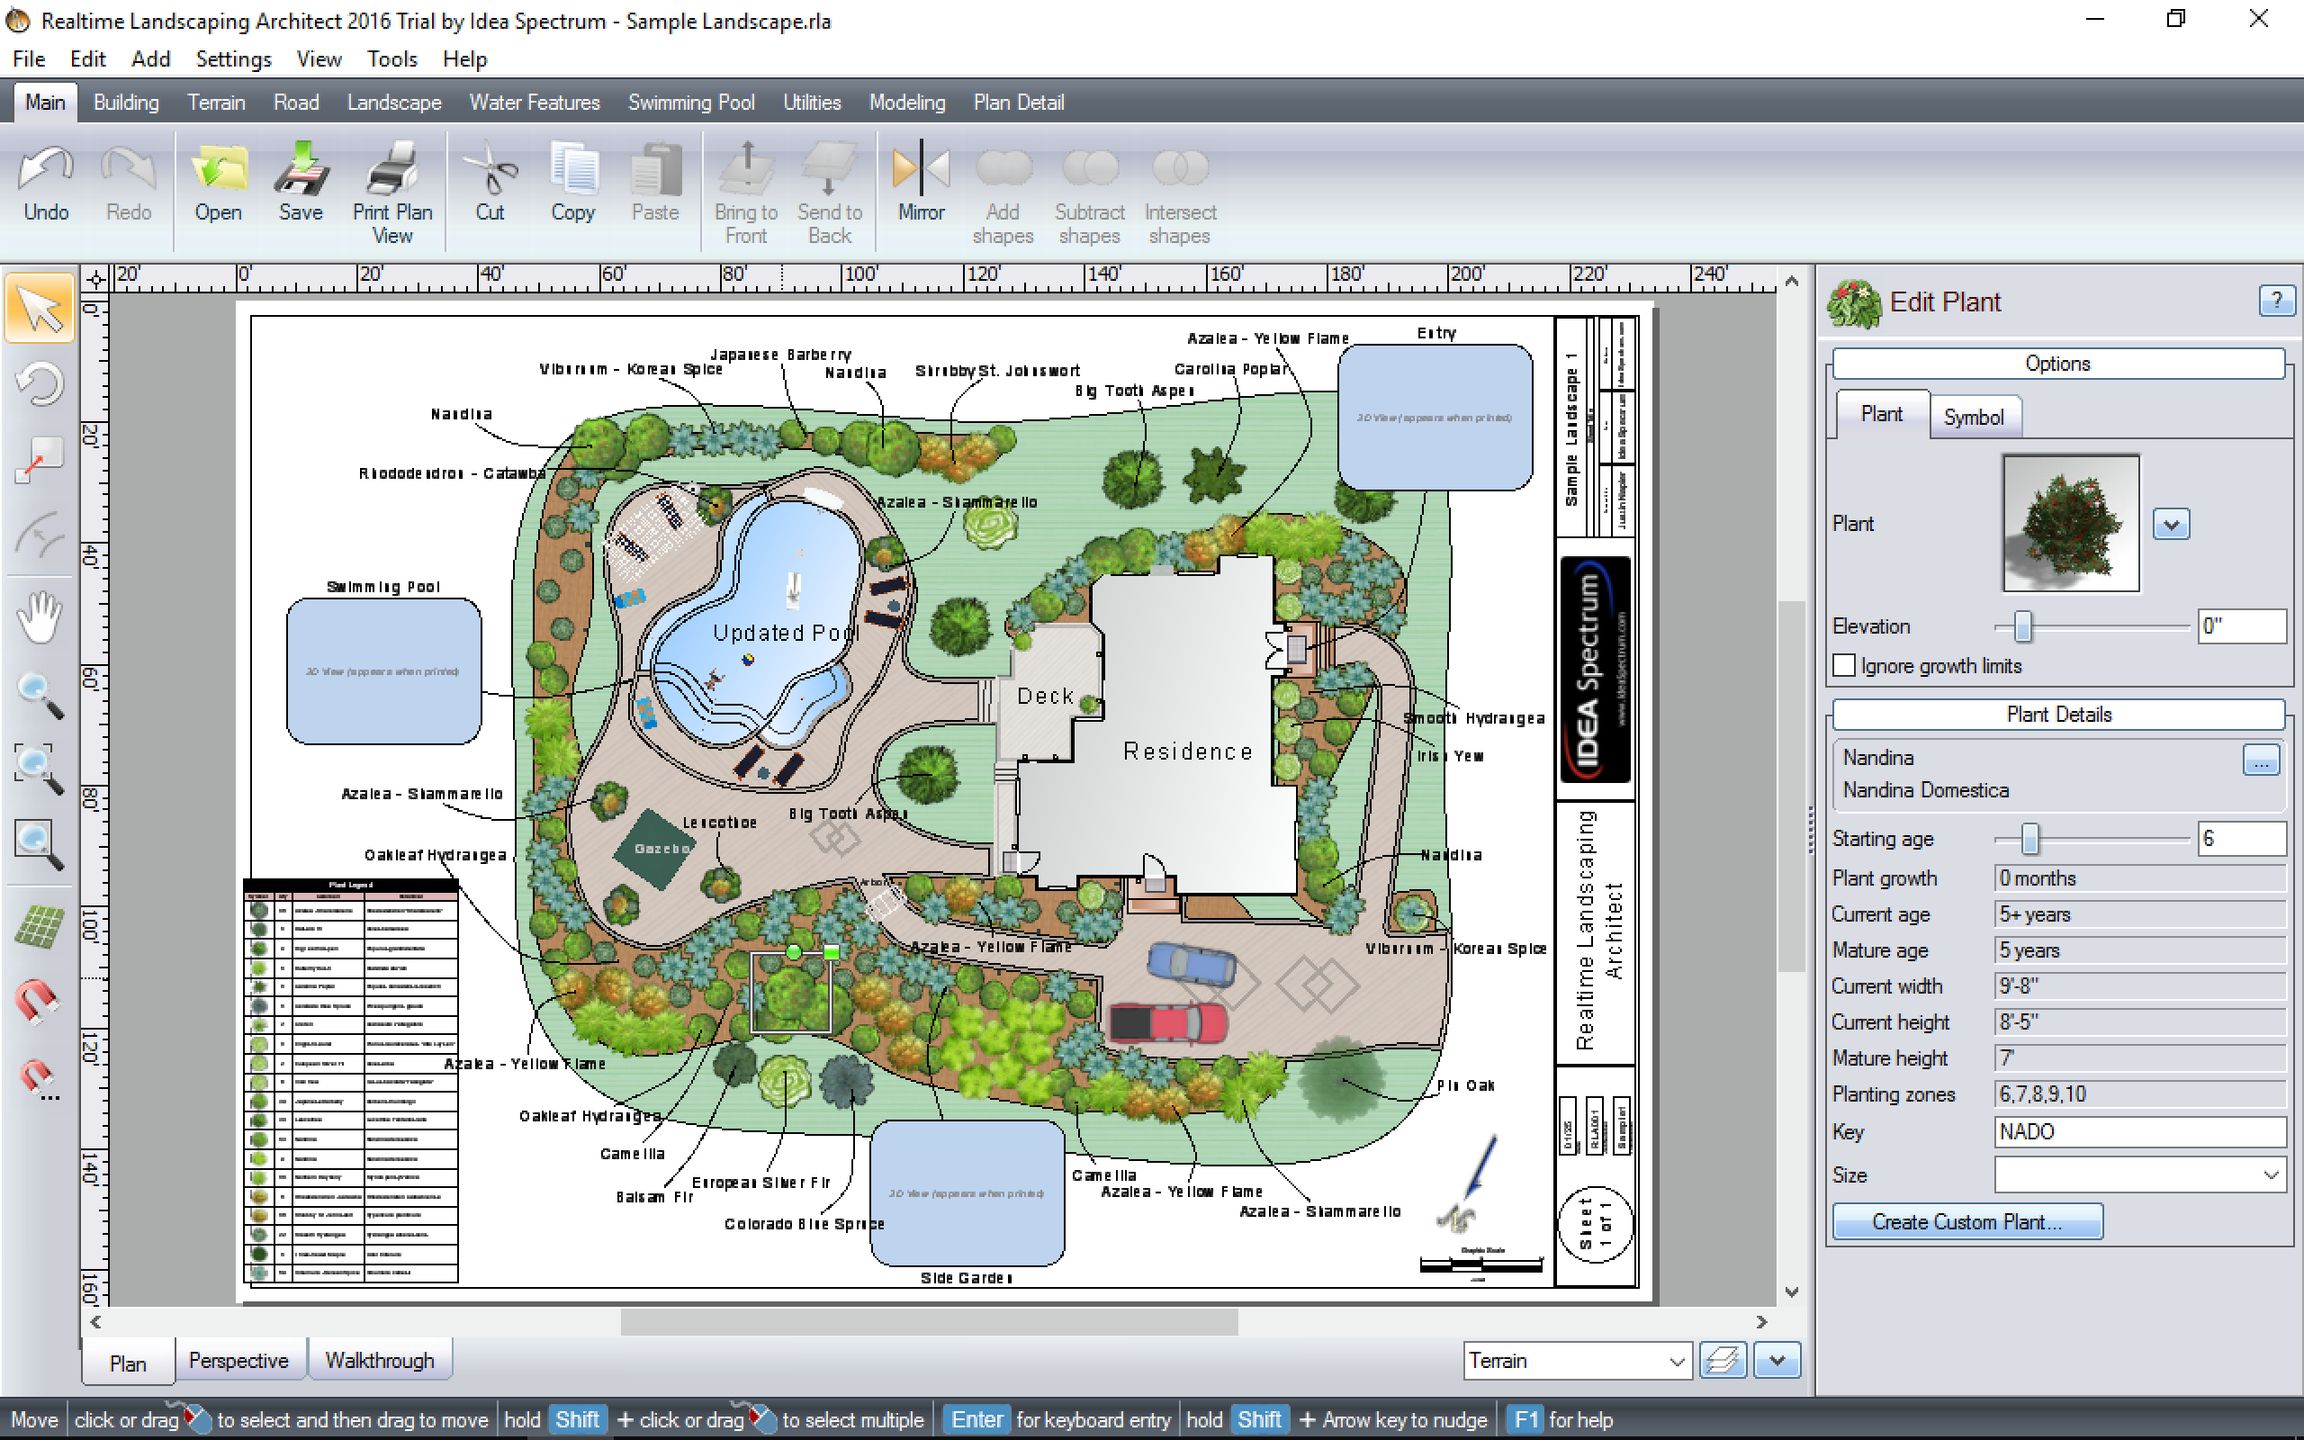The width and height of the screenshot is (2304, 1440).
Task: Open the Water Features ribbon tab
Action: 534,102
